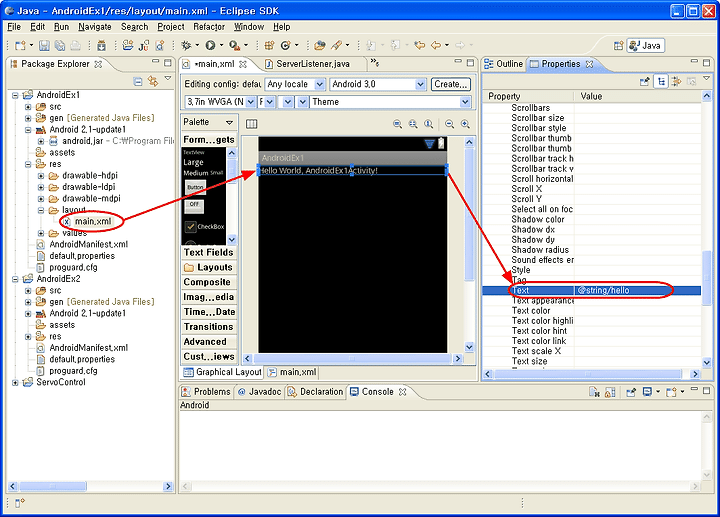Click the Java perspective button
The image size is (720, 517).
click(646, 45)
